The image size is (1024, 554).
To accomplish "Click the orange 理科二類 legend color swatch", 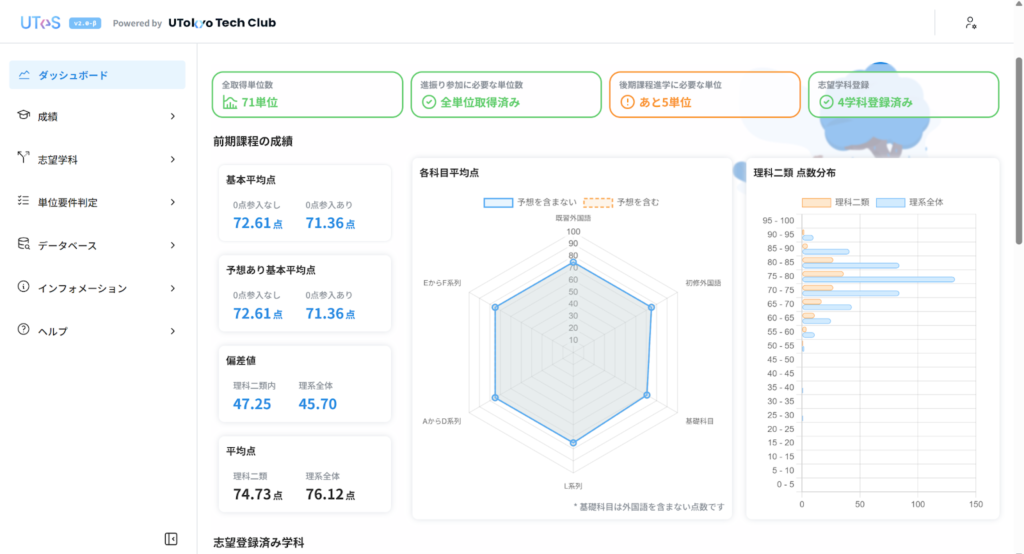I will [816, 202].
